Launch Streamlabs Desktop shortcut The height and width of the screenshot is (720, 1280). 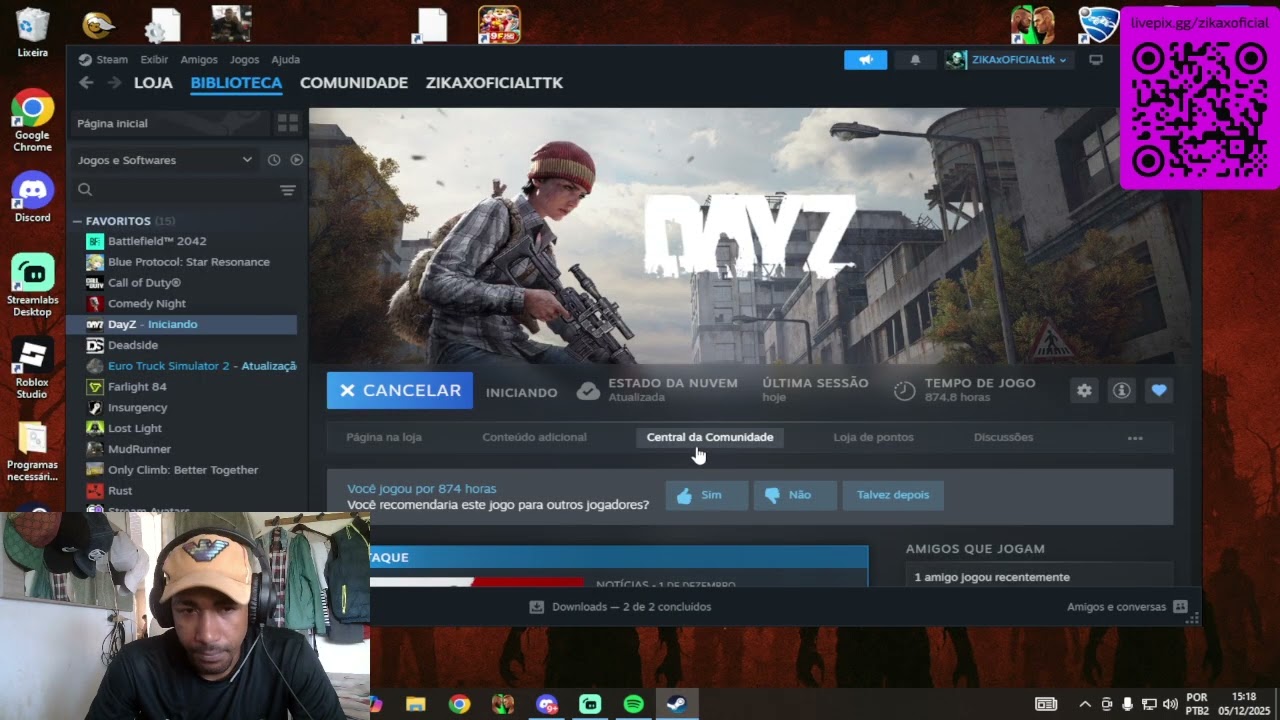[x=32, y=285]
